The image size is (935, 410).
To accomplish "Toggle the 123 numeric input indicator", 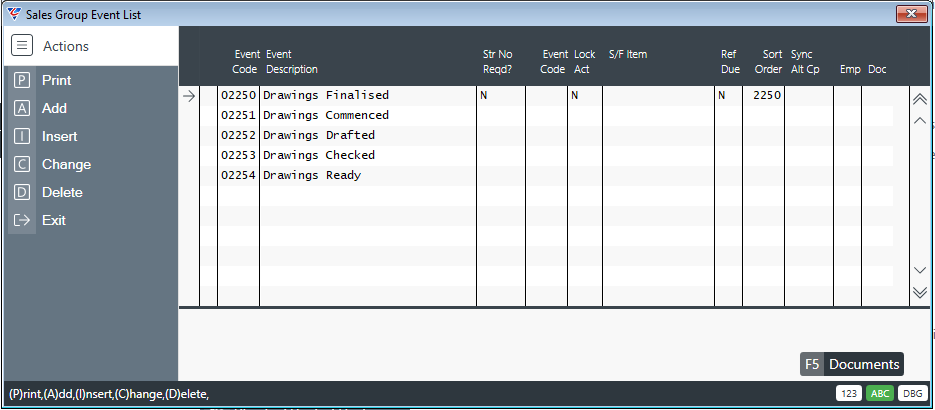I will click(849, 393).
